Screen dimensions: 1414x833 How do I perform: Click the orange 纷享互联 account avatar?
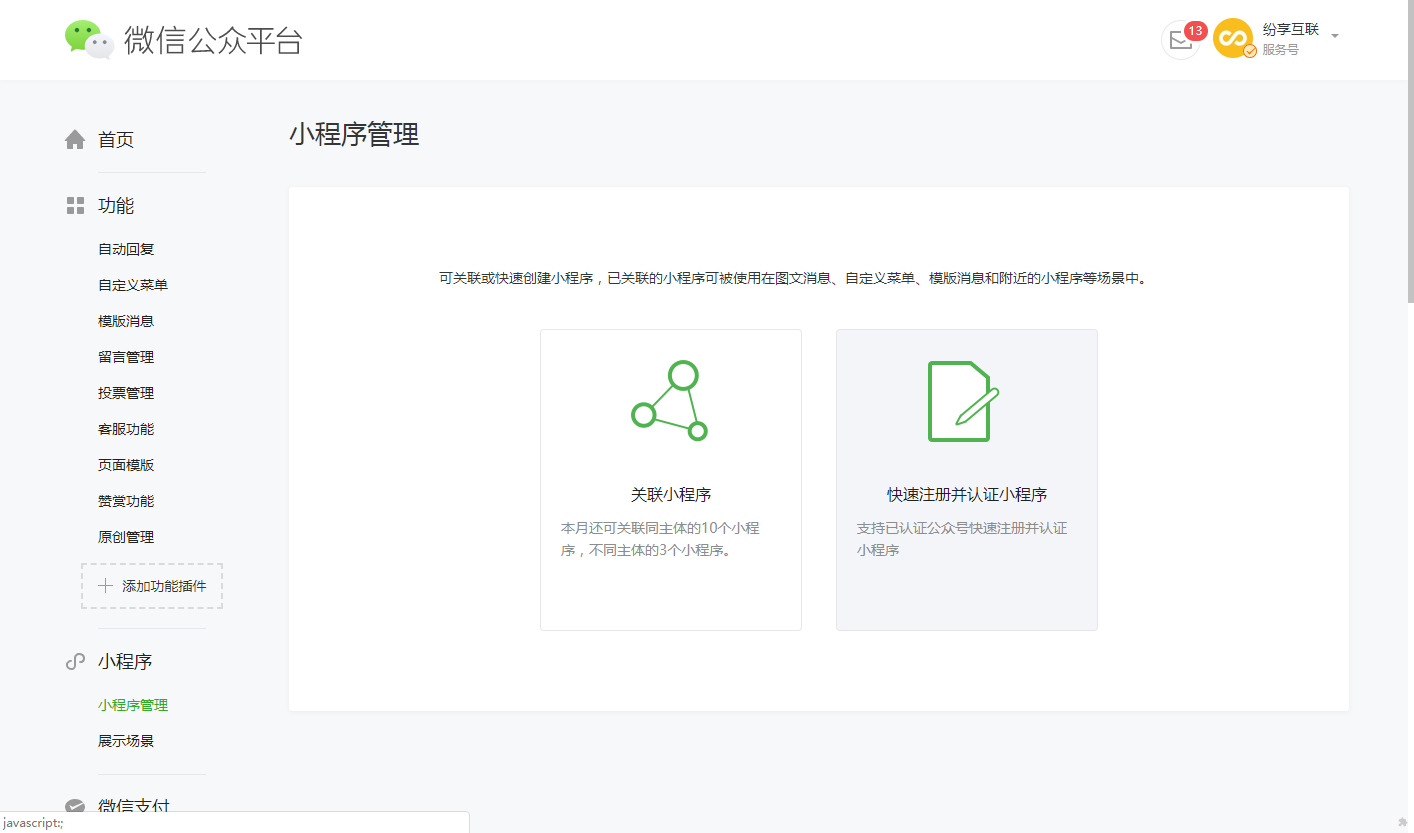1233,39
